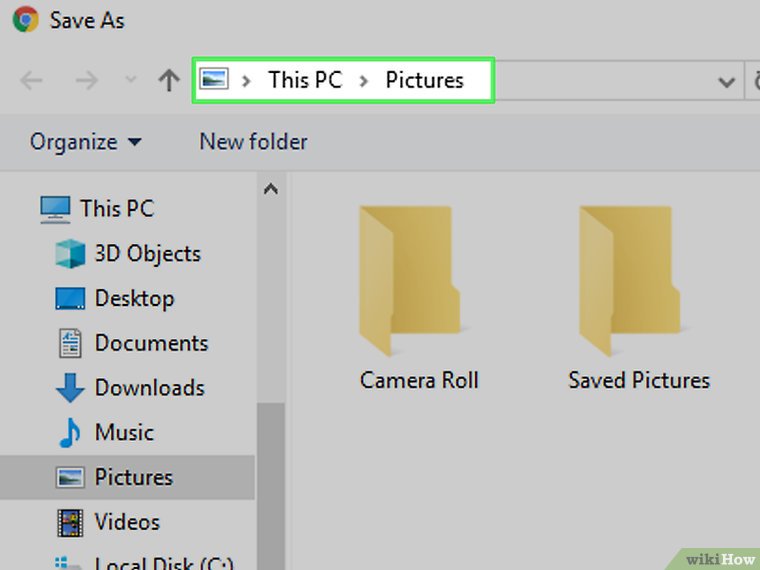Click the Back arrow button
This screenshot has height=570, width=760.
(x=32, y=81)
